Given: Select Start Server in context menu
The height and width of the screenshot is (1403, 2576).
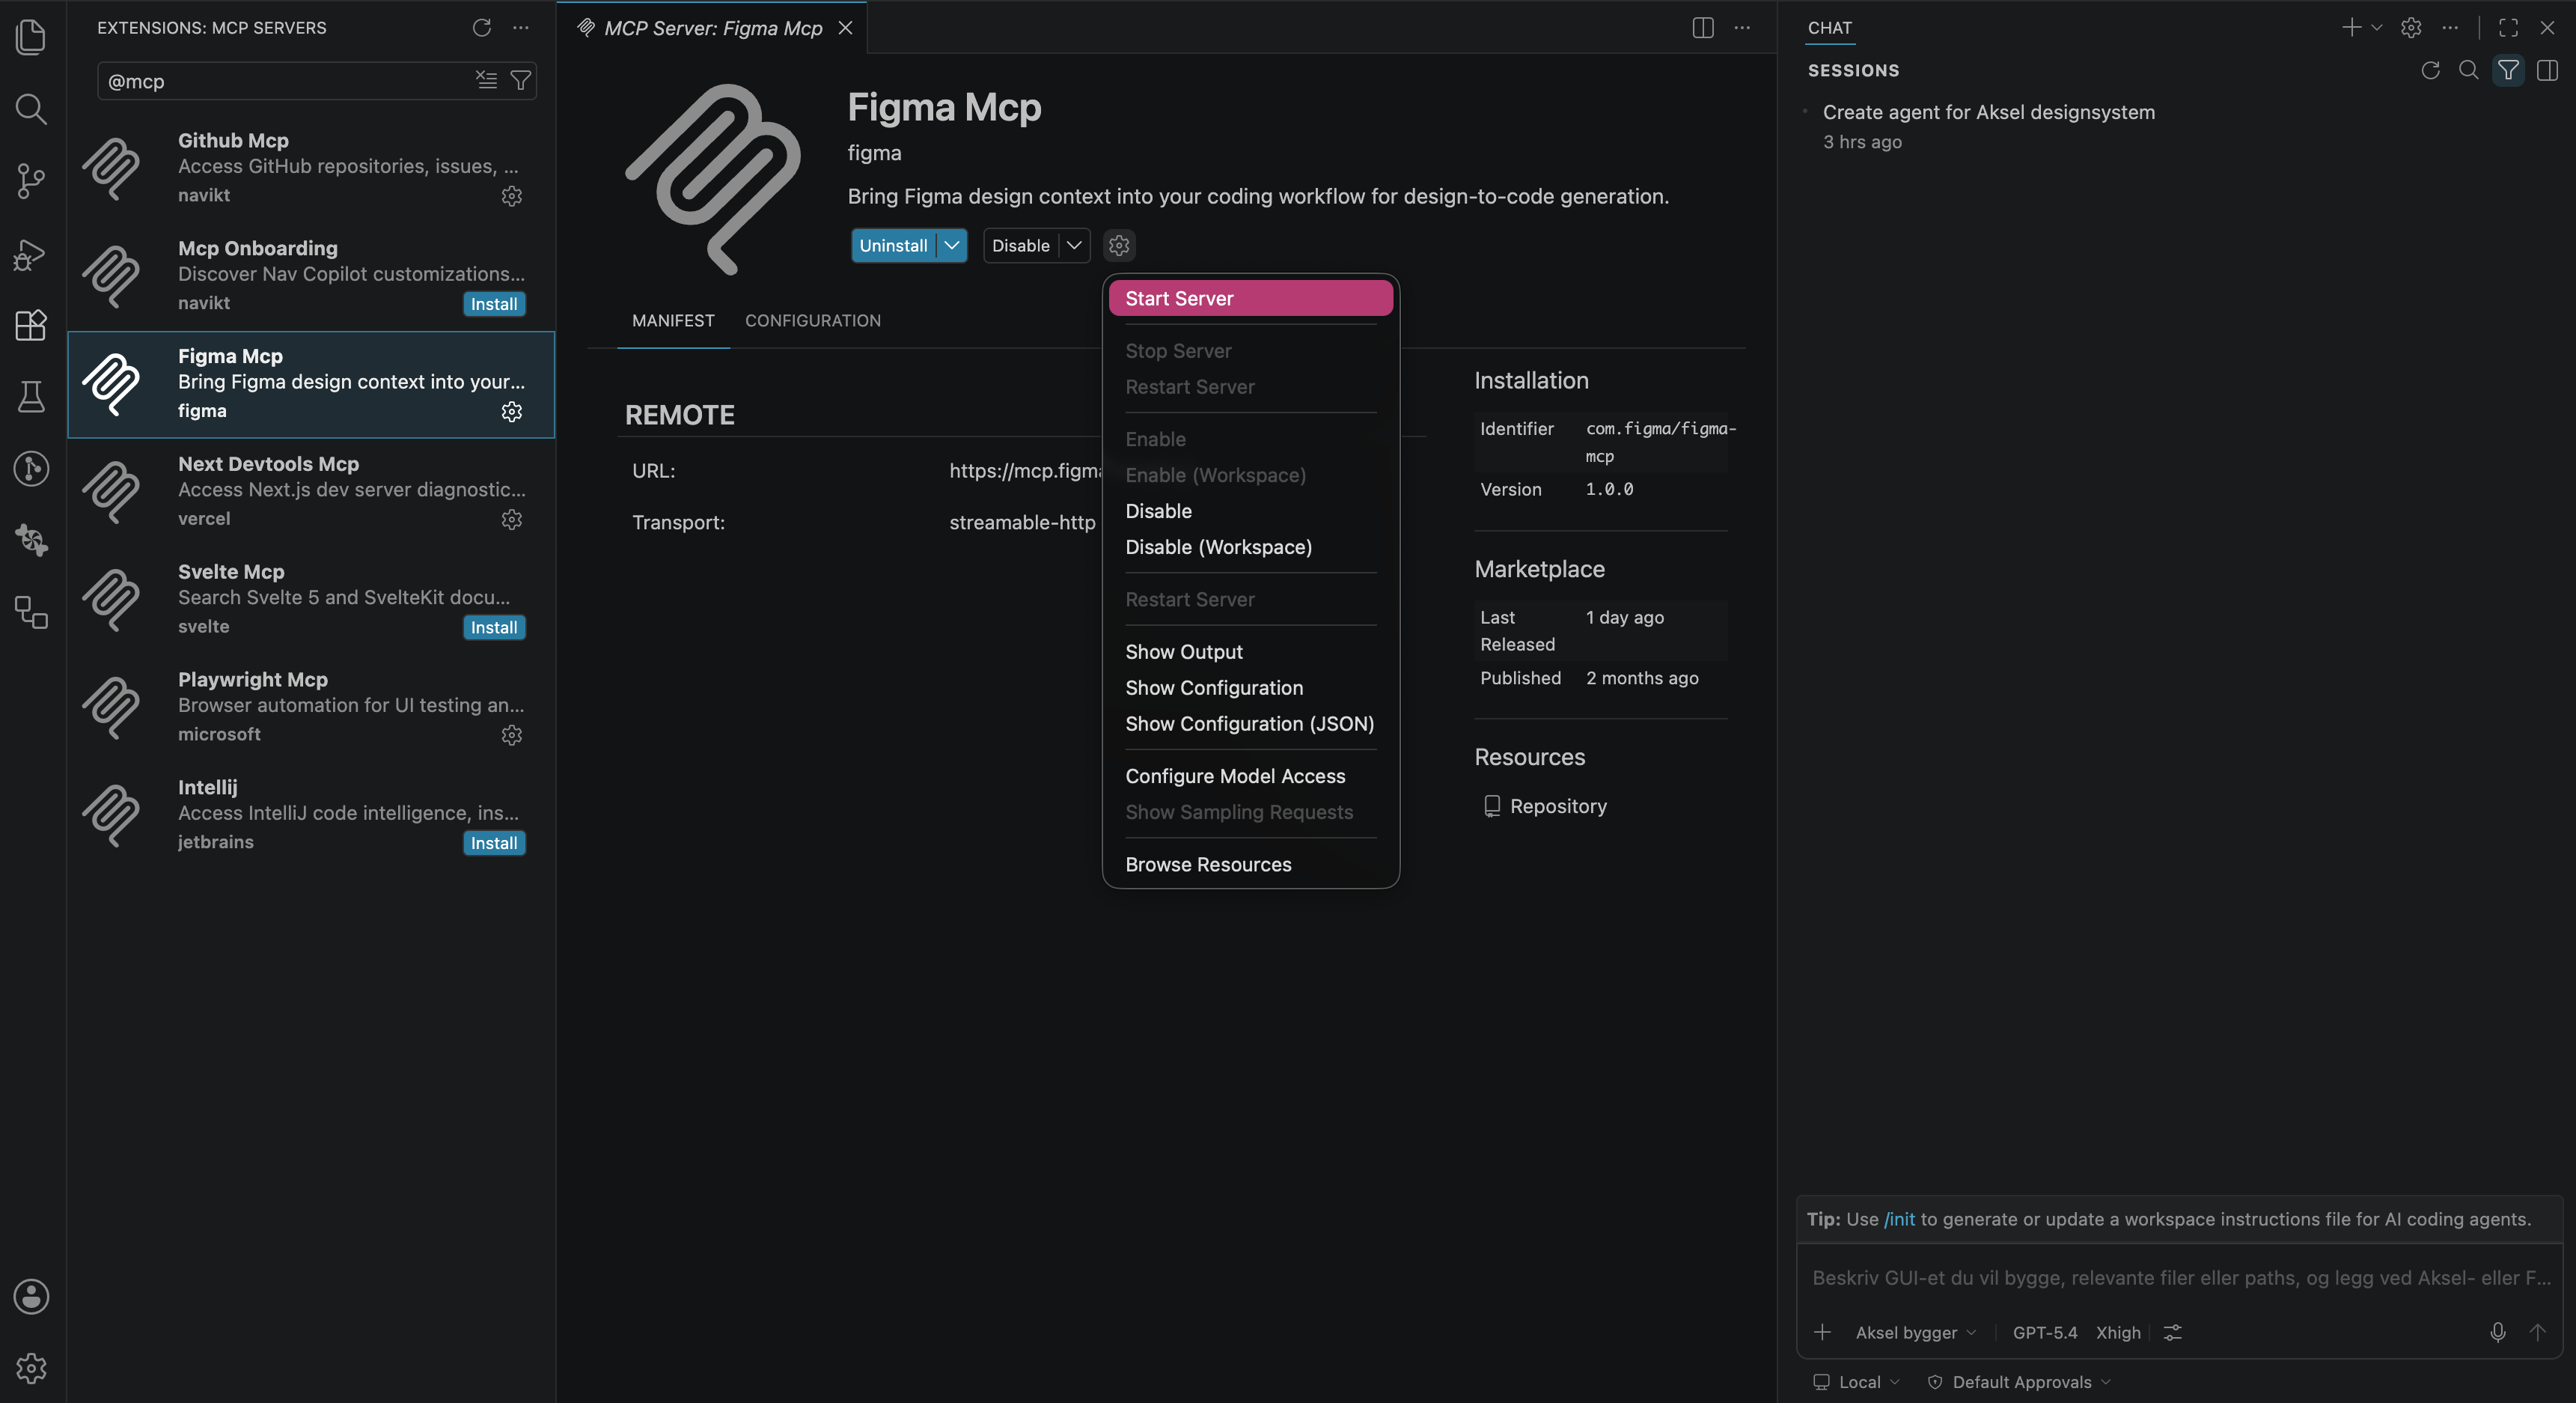Looking at the screenshot, I should [x=1250, y=298].
